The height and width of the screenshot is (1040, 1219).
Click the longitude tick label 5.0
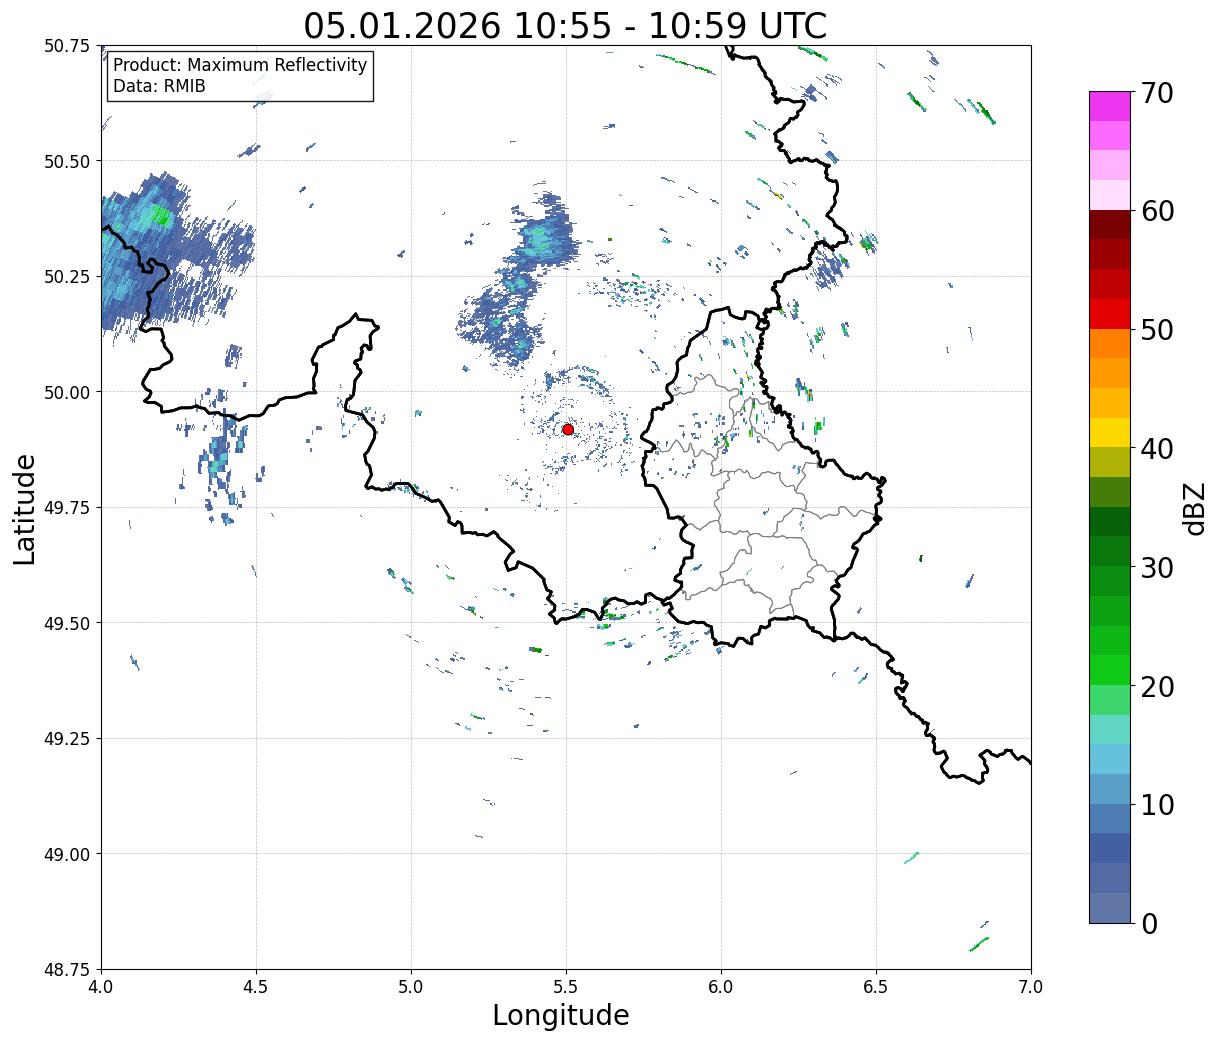(x=411, y=987)
